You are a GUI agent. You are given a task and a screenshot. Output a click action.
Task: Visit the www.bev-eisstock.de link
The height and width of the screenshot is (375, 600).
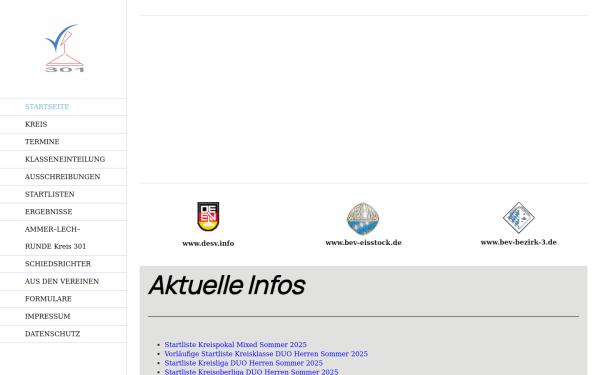pos(363,243)
